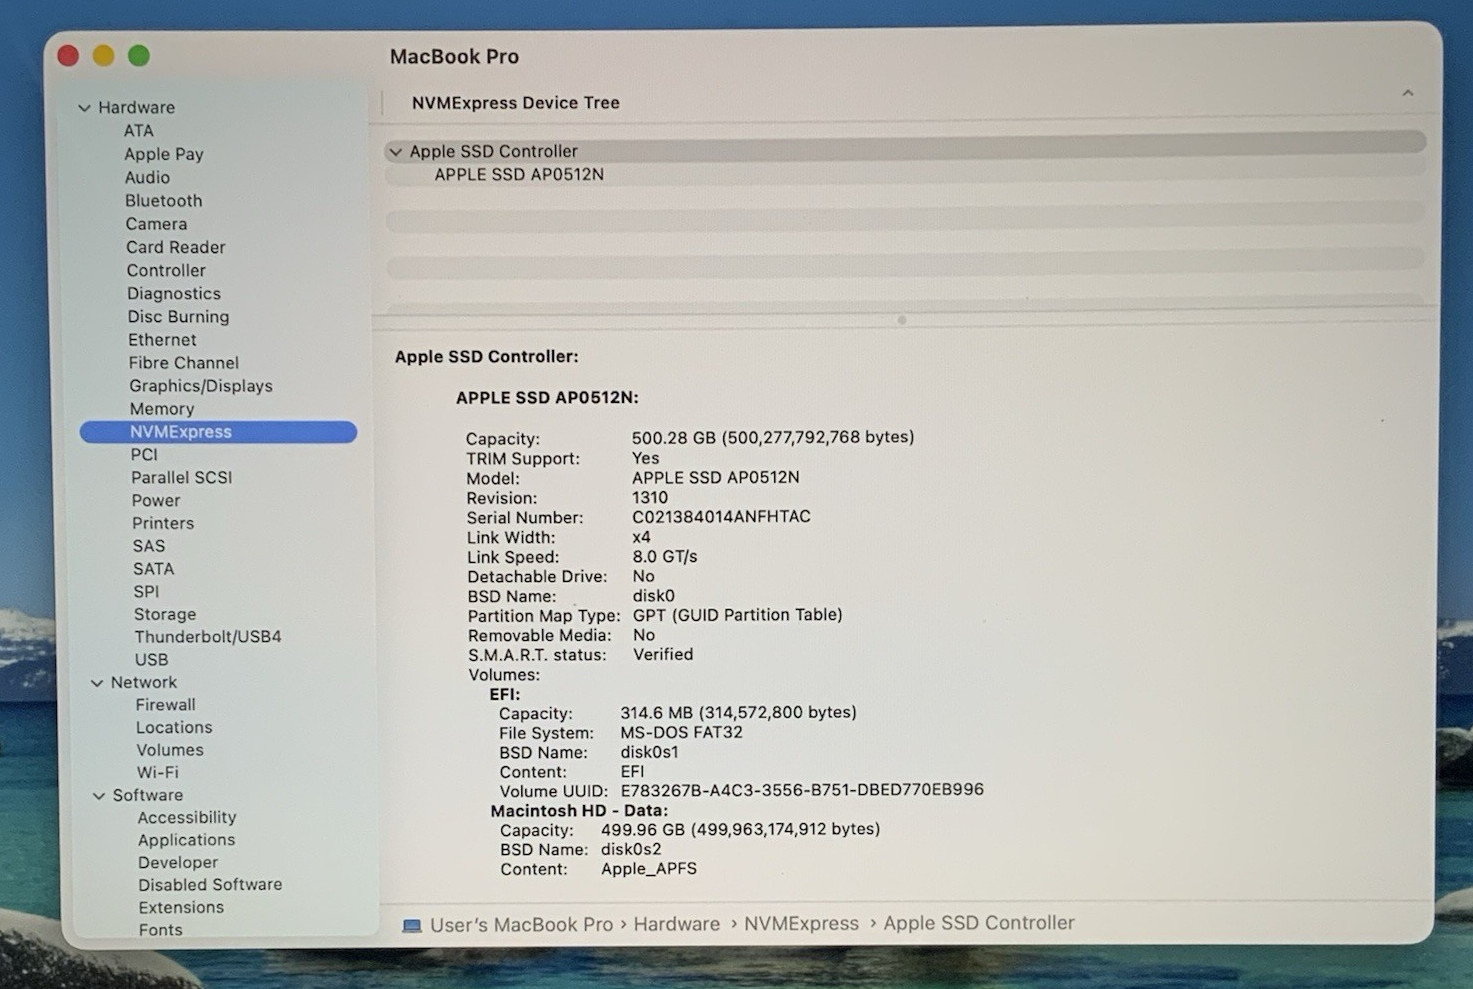This screenshot has height=989, width=1473.
Task: Click the NVMExpress Device Tree sort chevron
Action: tap(1407, 93)
